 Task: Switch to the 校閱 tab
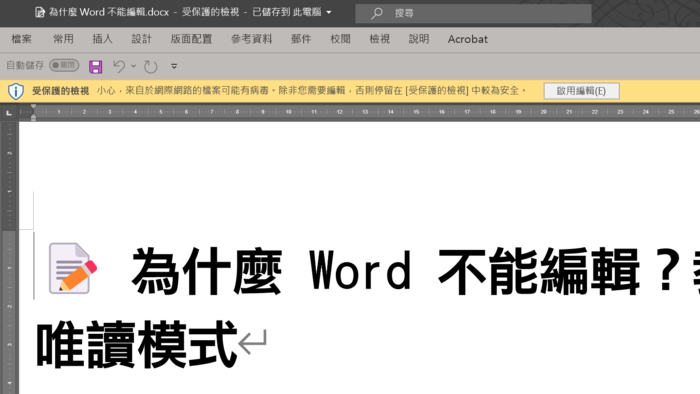[340, 39]
